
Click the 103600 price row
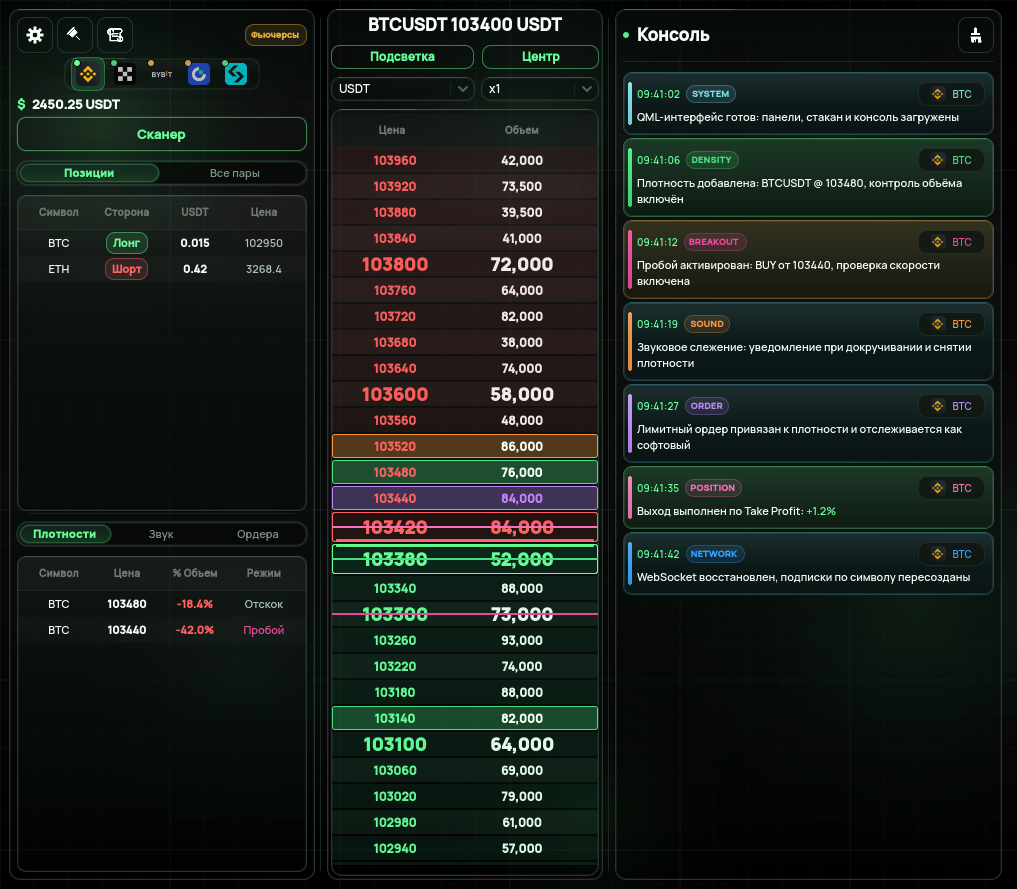(464, 394)
